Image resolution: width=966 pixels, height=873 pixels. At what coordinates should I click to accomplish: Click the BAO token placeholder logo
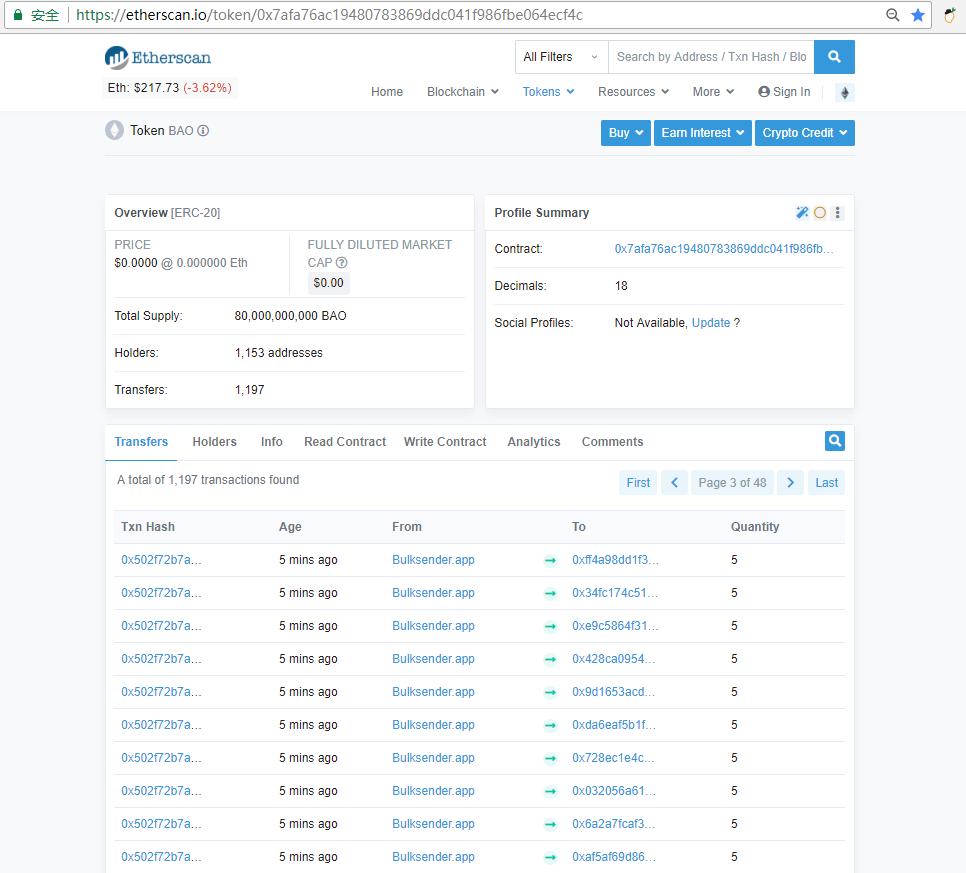115,130
